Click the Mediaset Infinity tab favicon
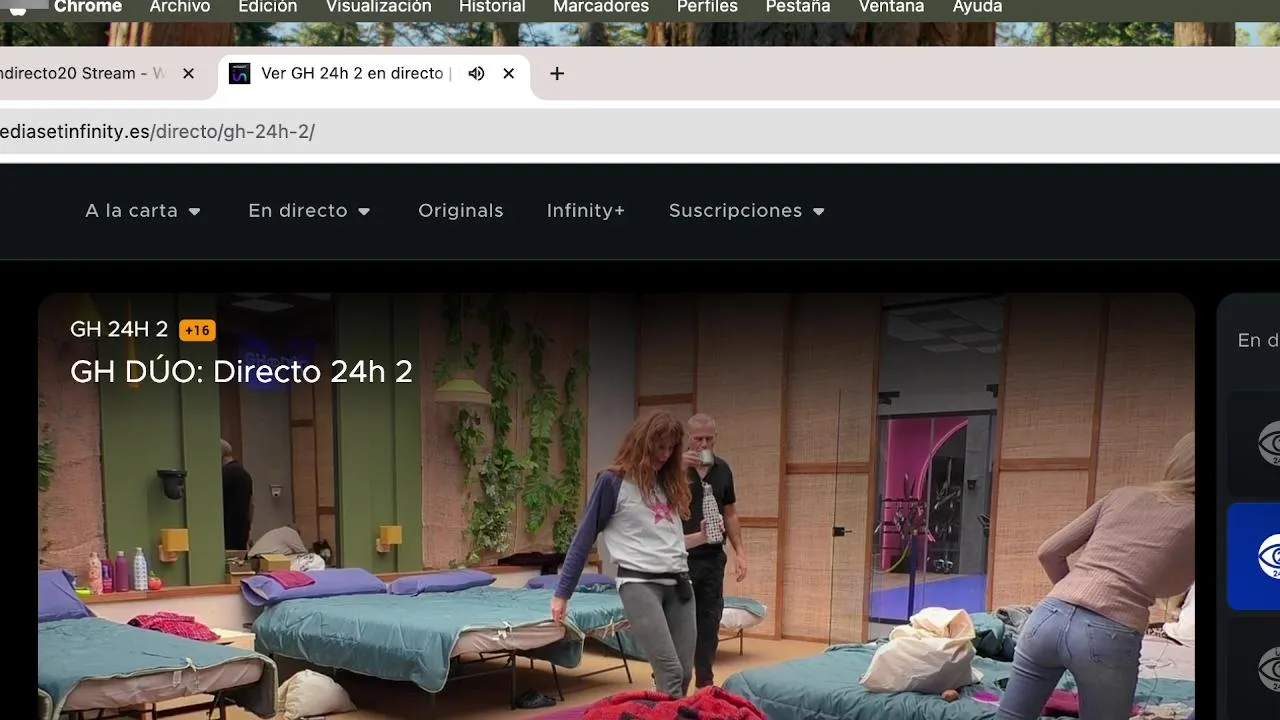Viewport: 1280px width, 720px height. [x=239, y=73]
